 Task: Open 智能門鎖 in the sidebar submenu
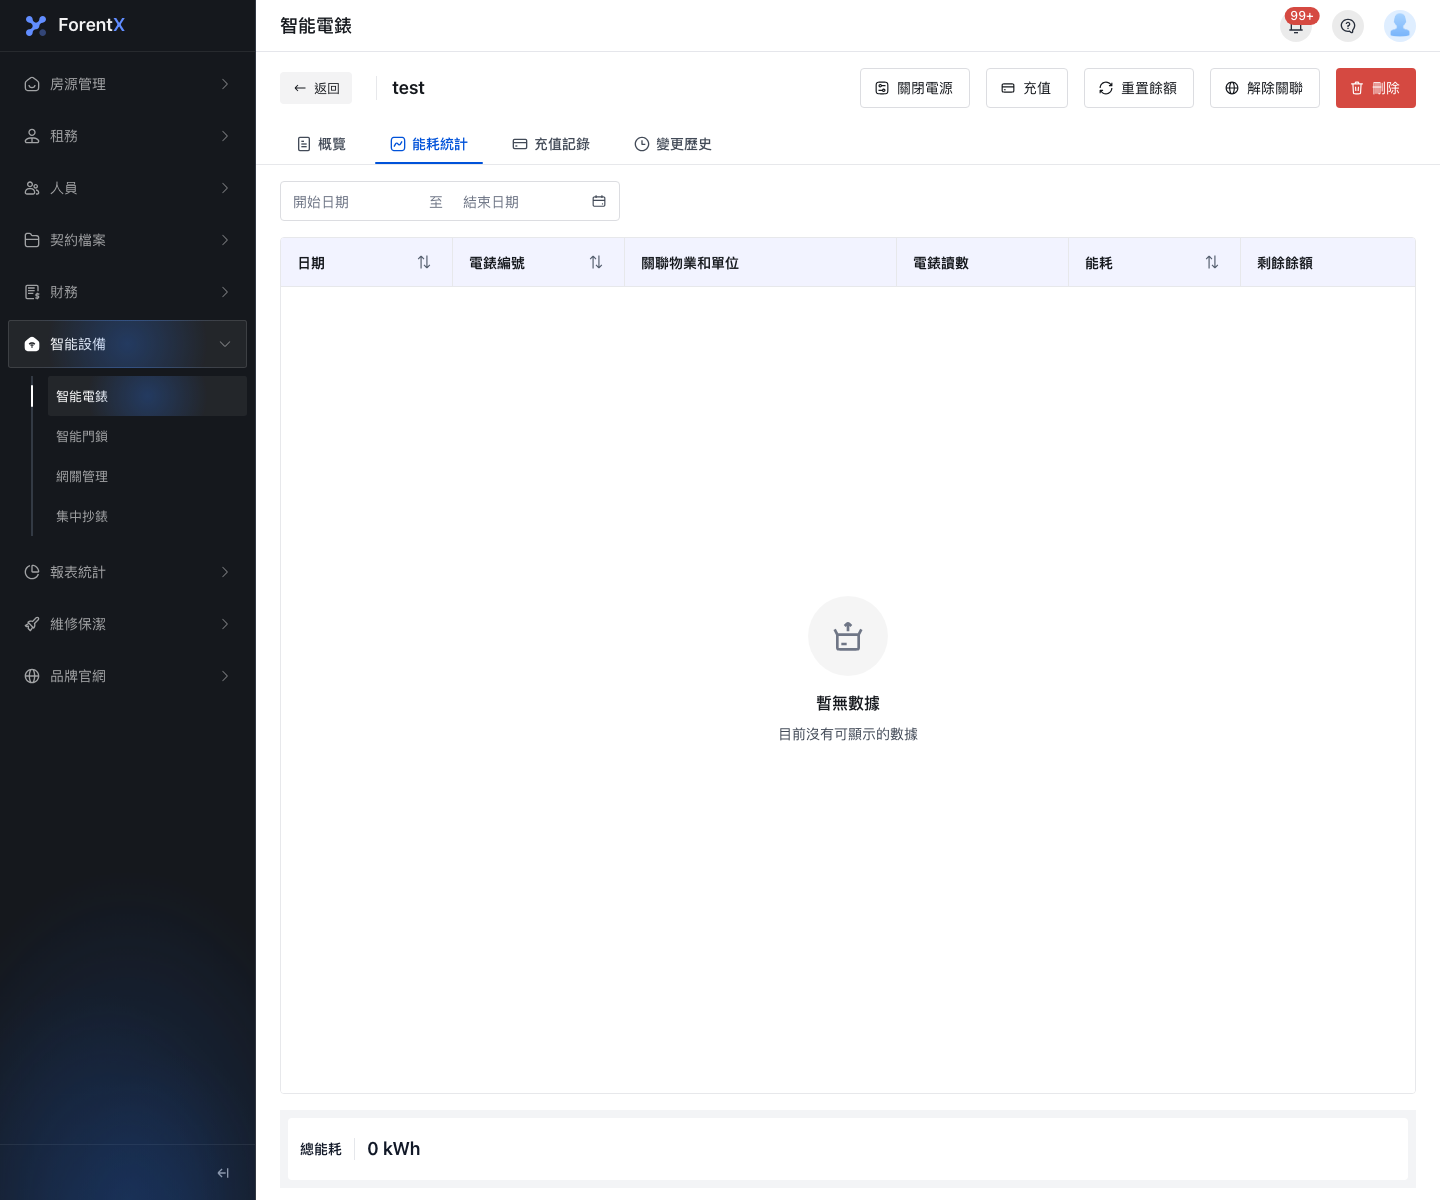pyautogui.click(x=147, y=436)
